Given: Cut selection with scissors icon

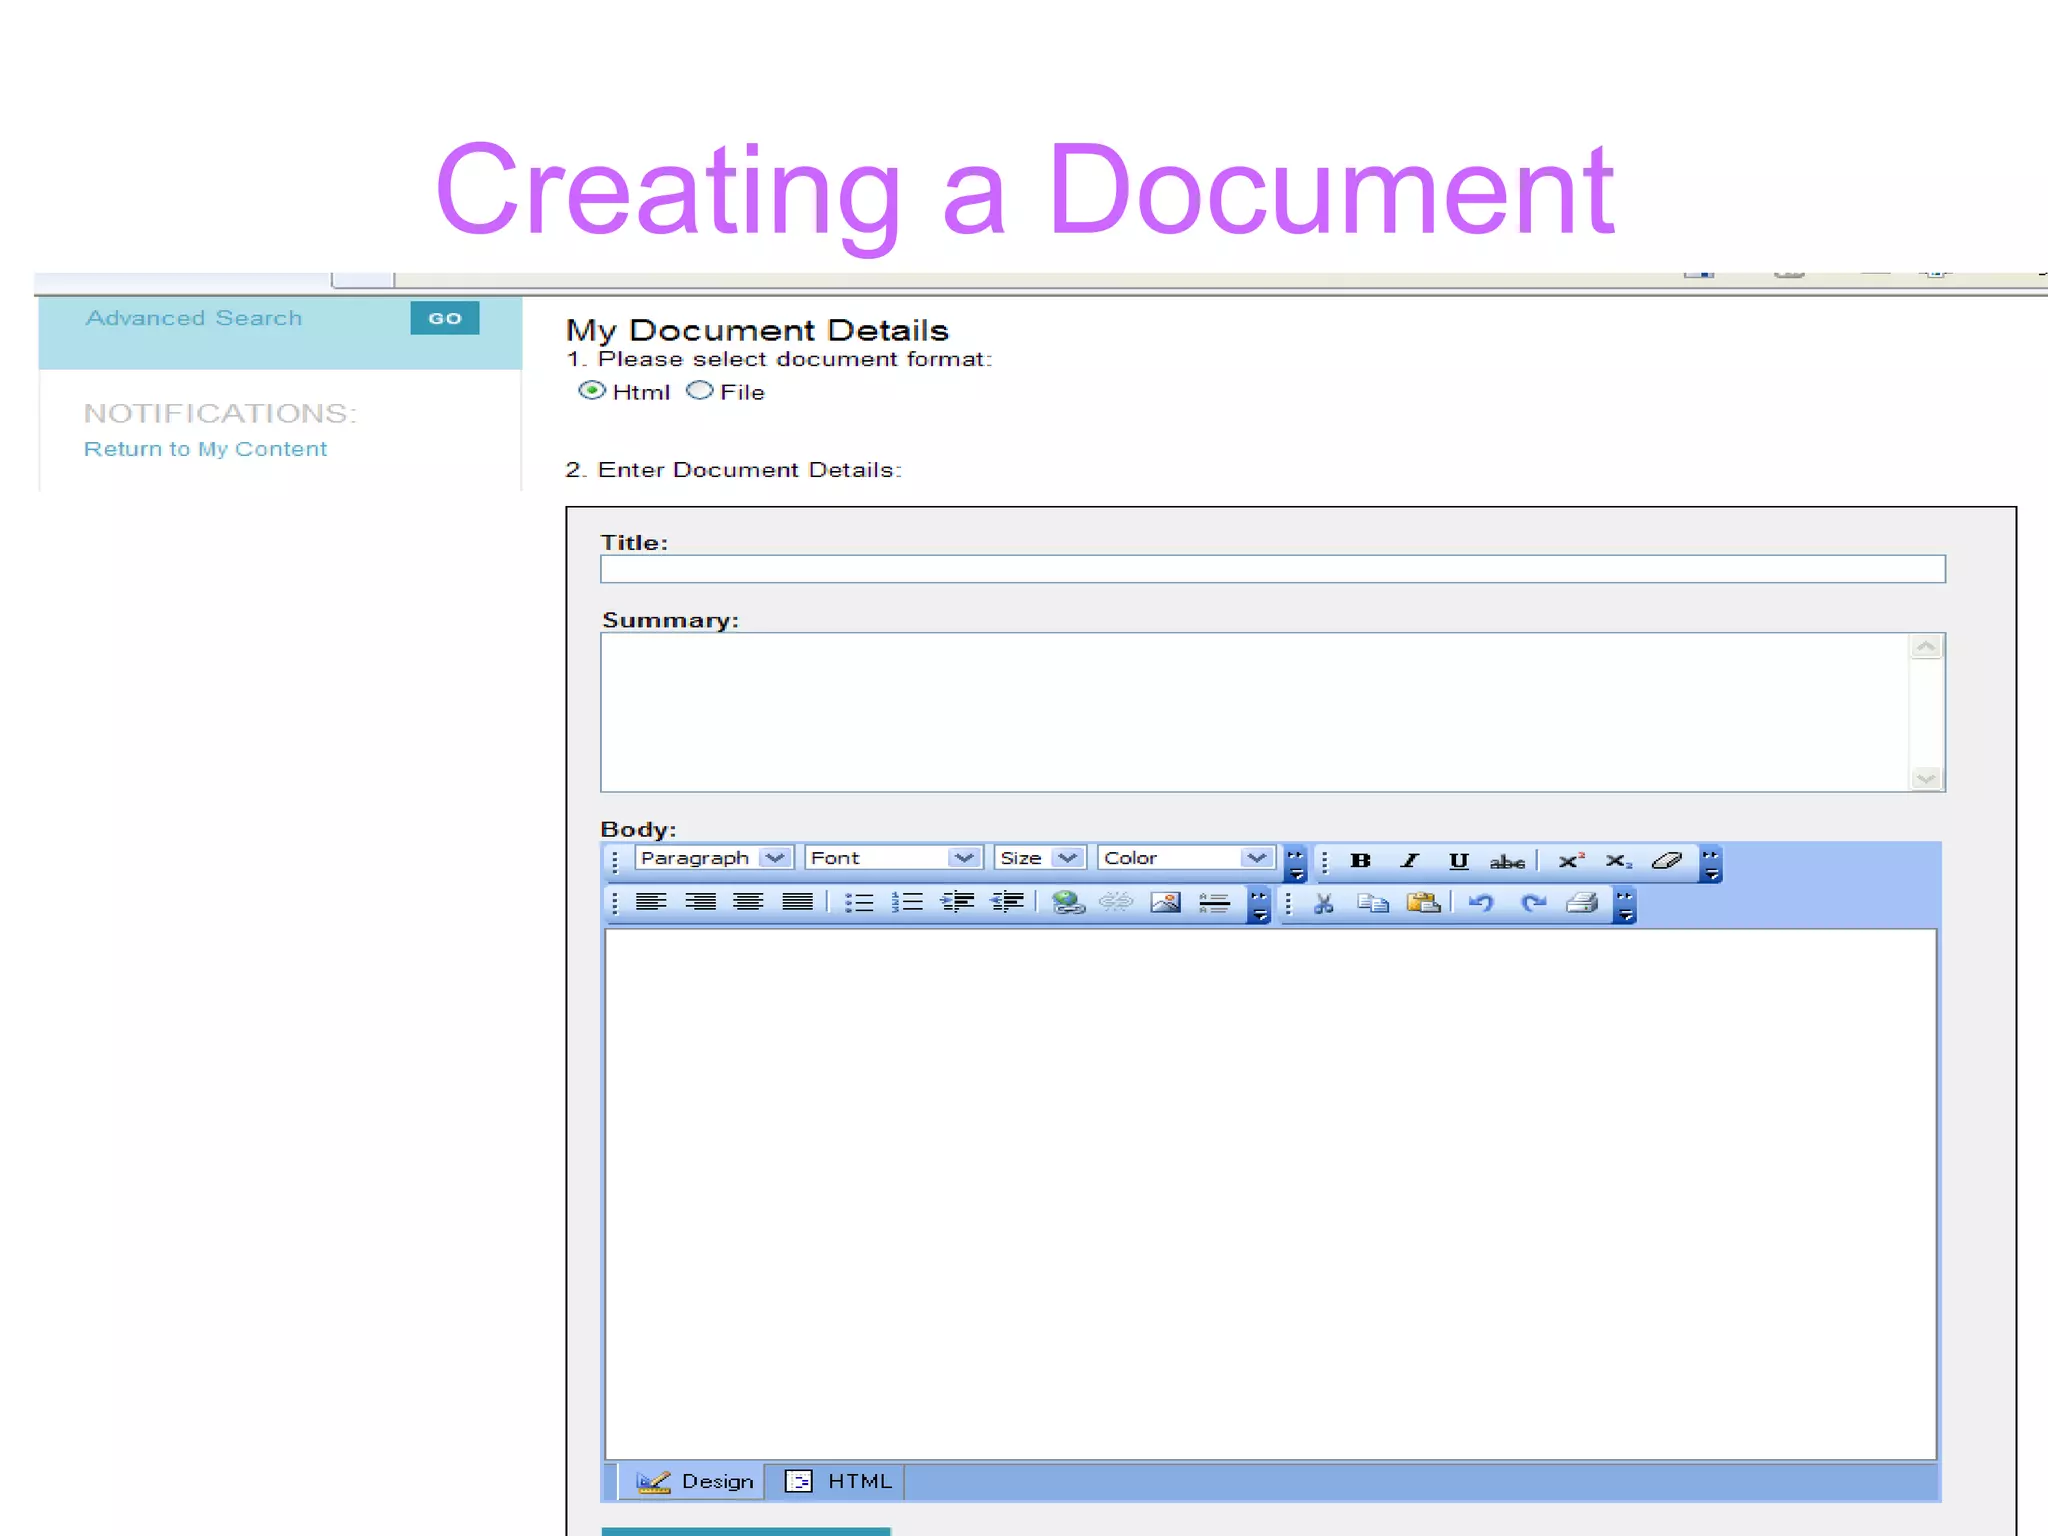Looking at the screenshot, I should pyautogui.click(x=1324, y=904).
